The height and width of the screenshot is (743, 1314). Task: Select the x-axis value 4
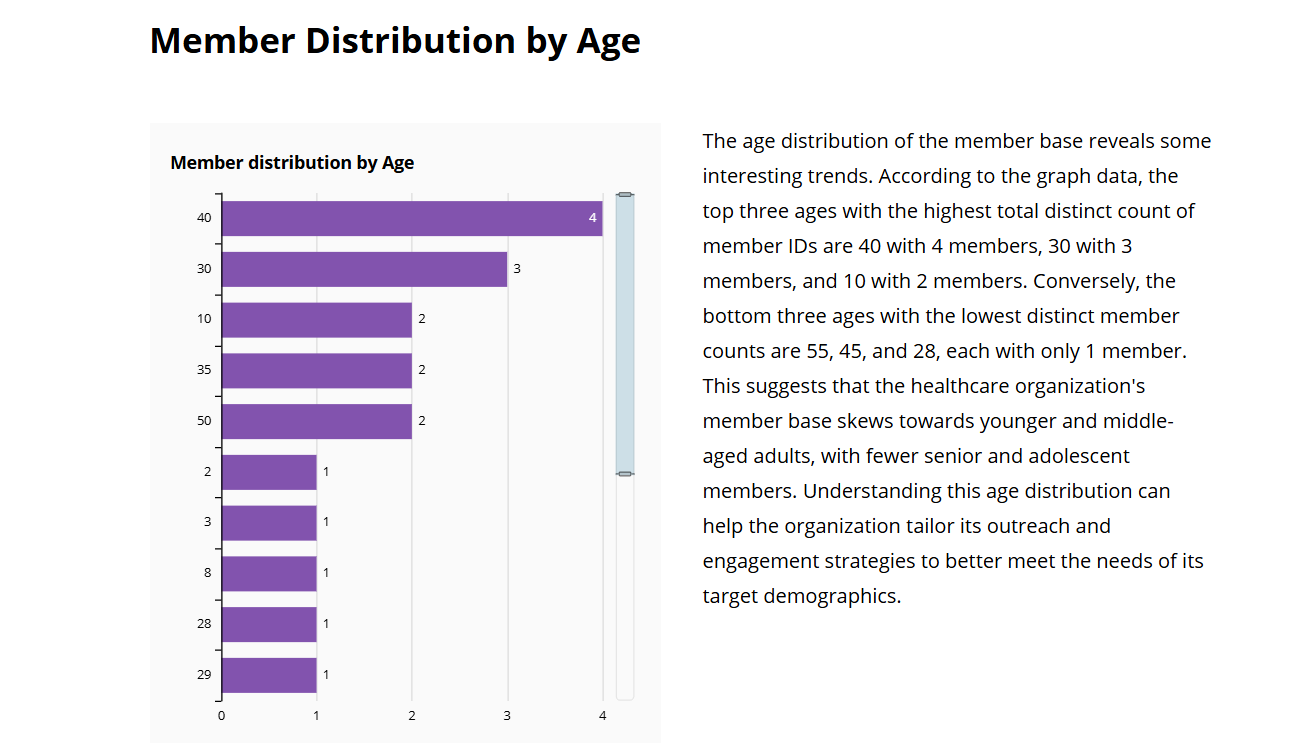click(603, 716)
